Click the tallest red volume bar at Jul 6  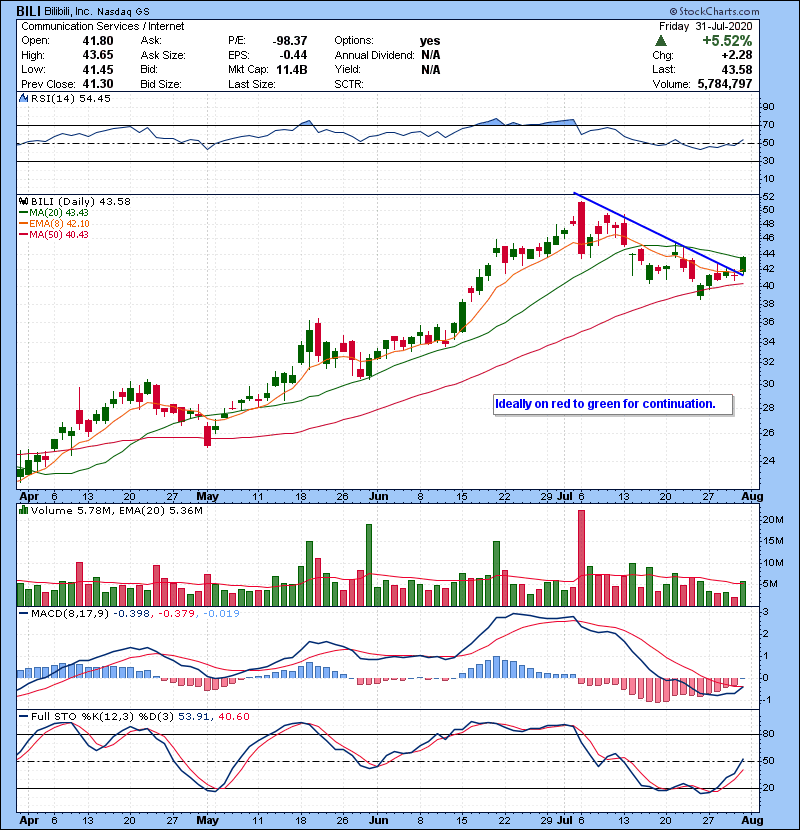point(581,557)
